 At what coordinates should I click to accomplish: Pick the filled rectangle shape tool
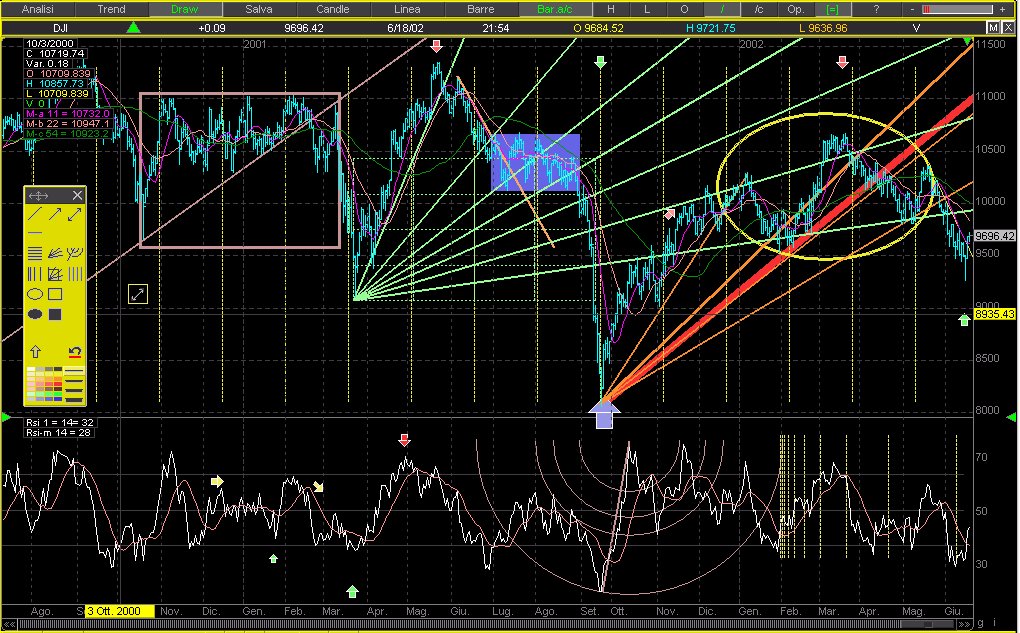pyautogui.click(x=55, y=314)
